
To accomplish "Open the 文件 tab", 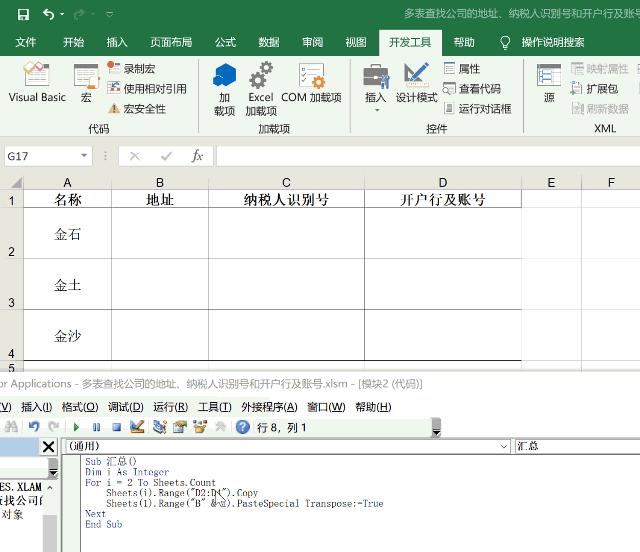I will coord(26,42).
